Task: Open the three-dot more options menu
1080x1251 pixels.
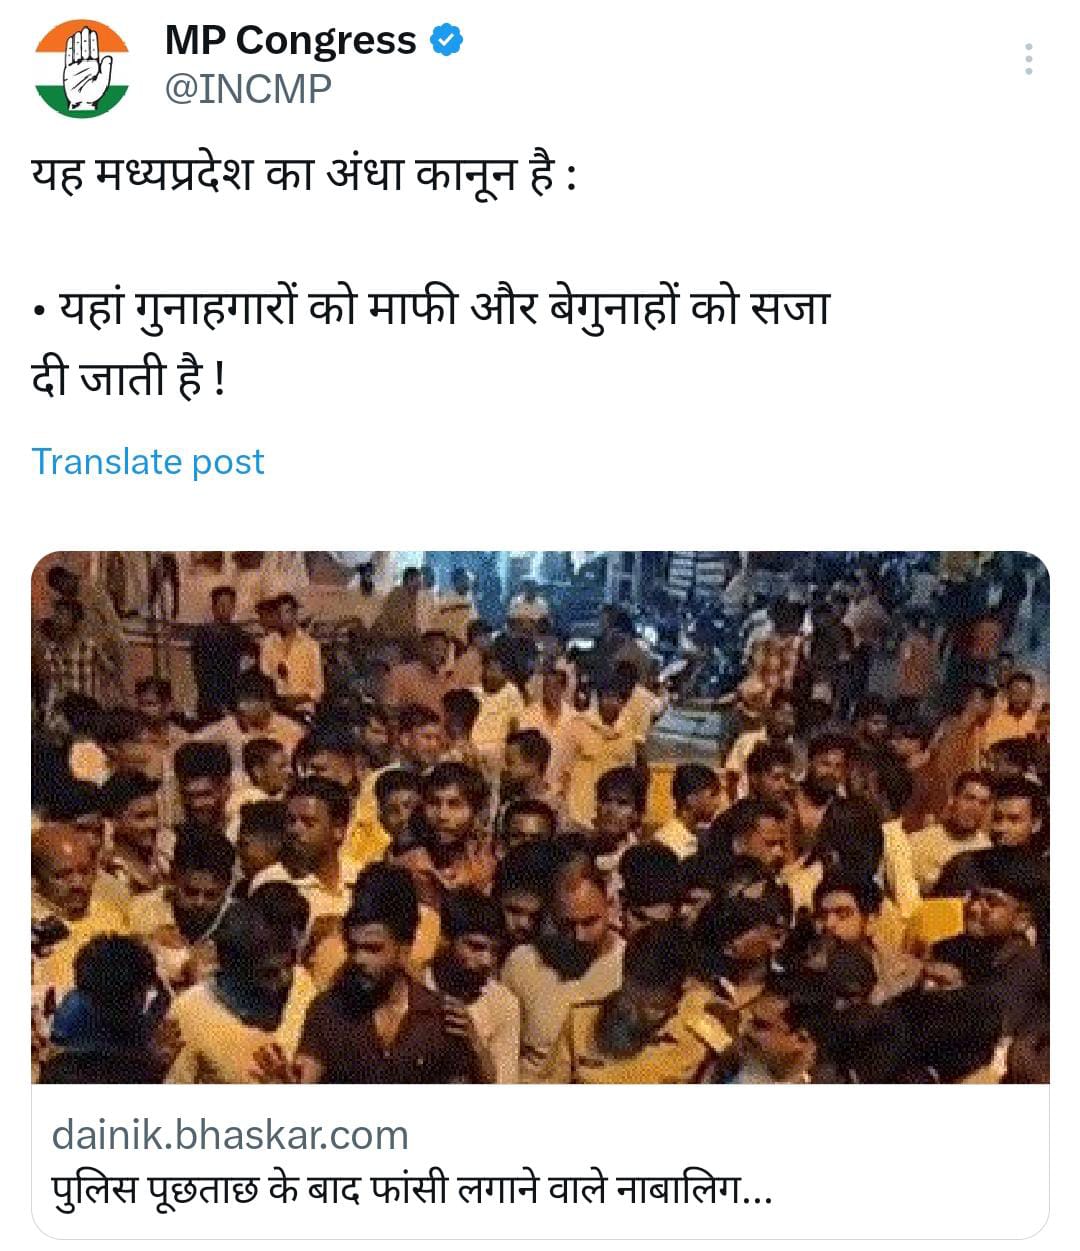Action: tap(1028, 60)
